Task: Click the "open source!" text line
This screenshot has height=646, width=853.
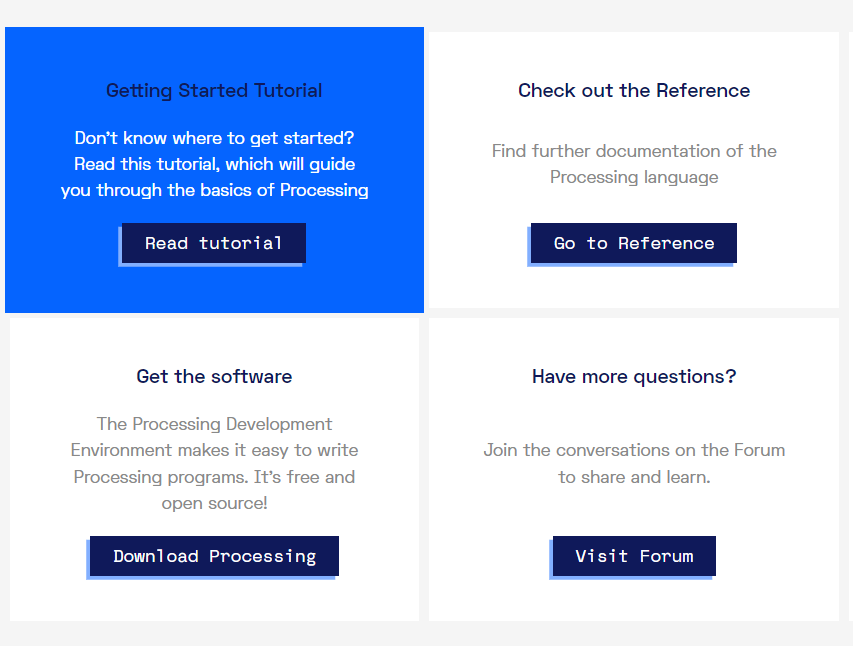Action: pyautogui.click(x=214, y=503)
